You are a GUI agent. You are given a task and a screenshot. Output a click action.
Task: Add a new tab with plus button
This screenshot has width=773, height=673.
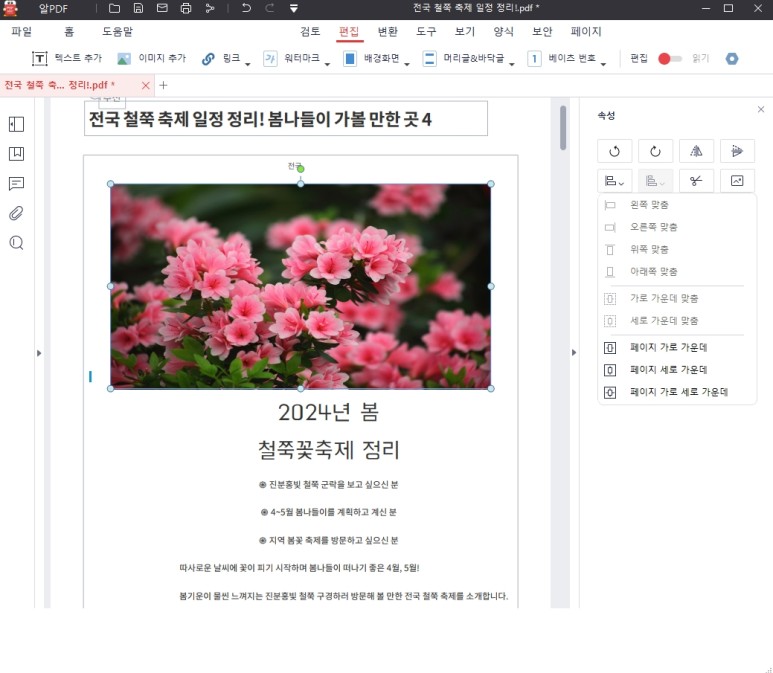(x=163, y=85)
